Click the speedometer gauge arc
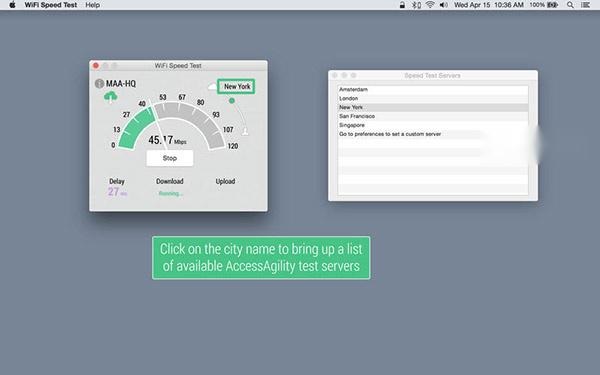This screenshot has width=600, height=375. 171,126
